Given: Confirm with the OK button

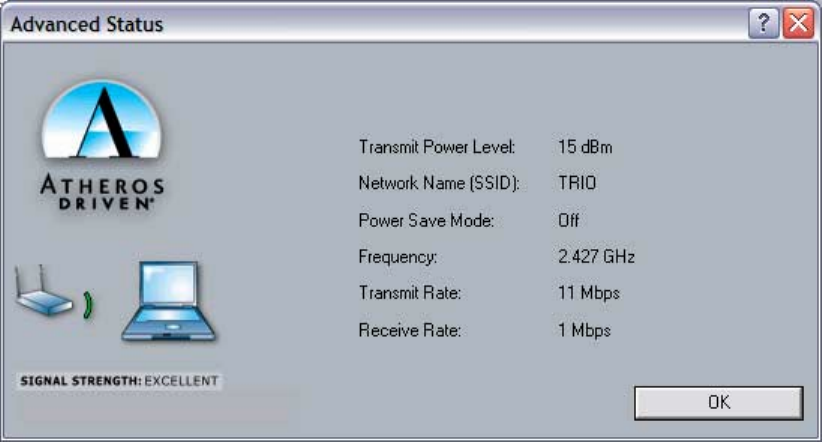Looking at the screenshot, I should [718, 403].
